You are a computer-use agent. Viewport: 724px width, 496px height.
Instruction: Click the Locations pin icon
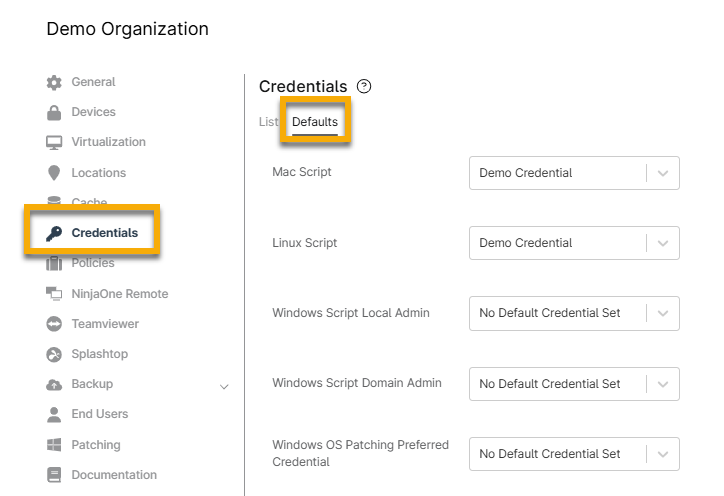pos(54,173)
